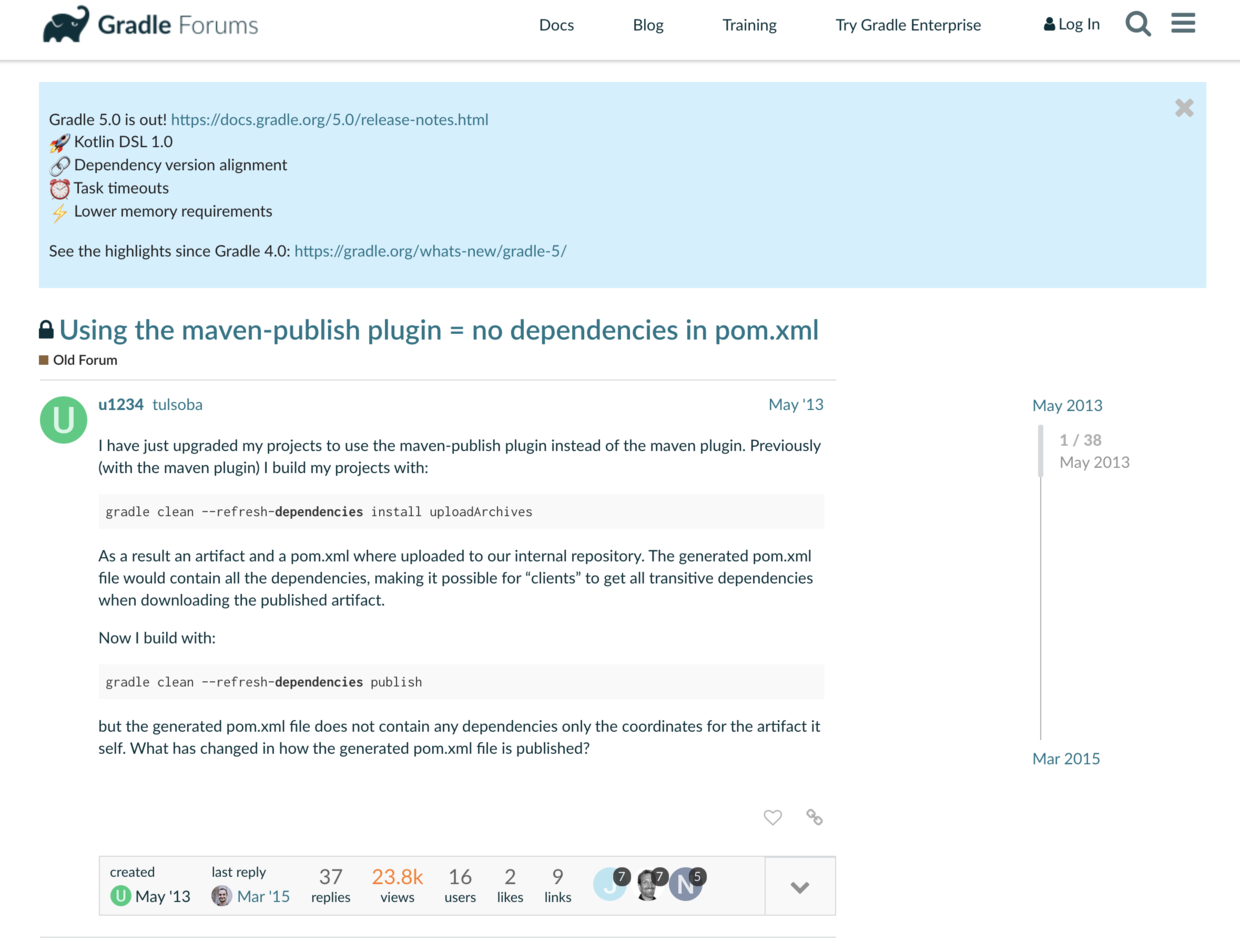The width and height of the screenshot is (1240, 943).
Task: Click the uploadArchives code block
Action: click(461, 511)
